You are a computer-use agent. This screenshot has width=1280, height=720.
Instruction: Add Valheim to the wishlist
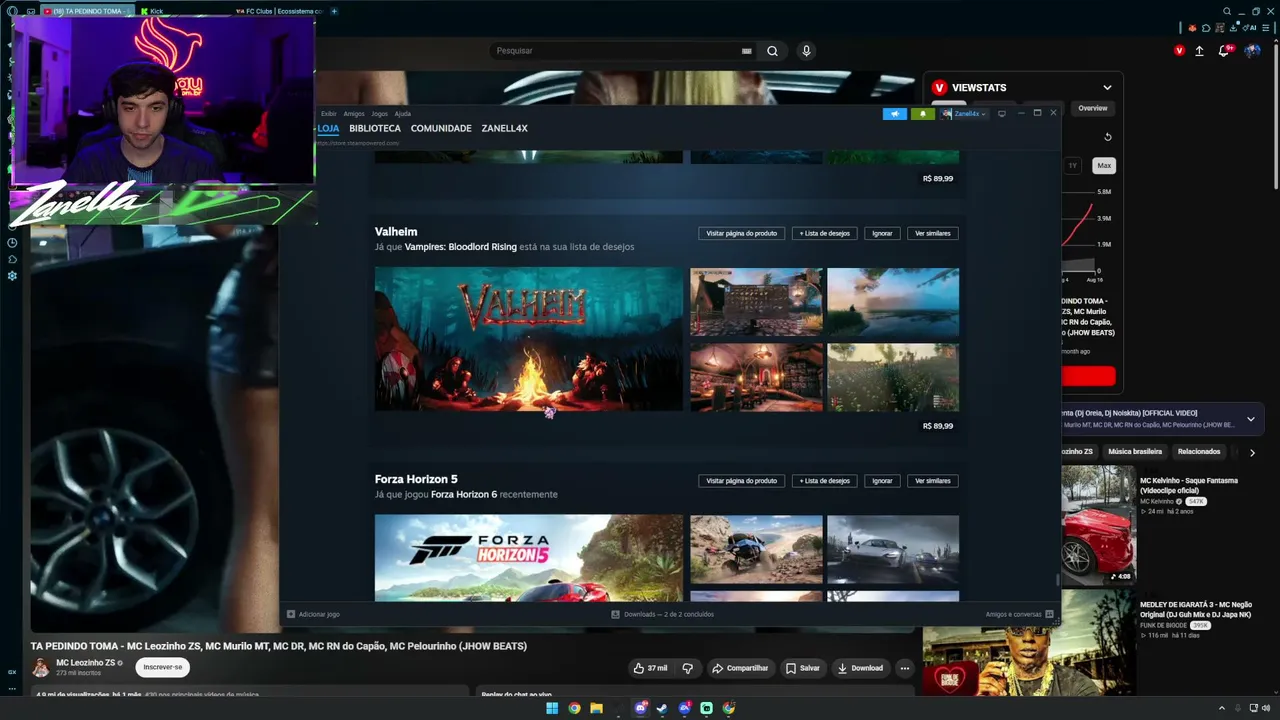[x=825, y=234]
